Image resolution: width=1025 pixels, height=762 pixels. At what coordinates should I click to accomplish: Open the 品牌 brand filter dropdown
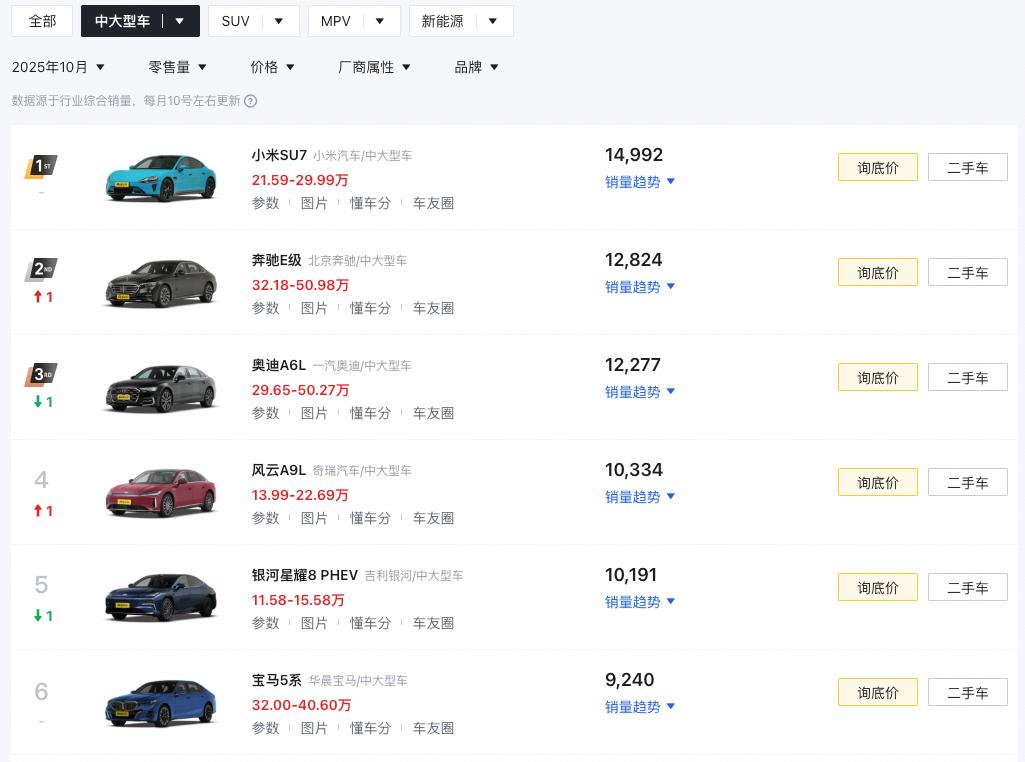point(477,67)
